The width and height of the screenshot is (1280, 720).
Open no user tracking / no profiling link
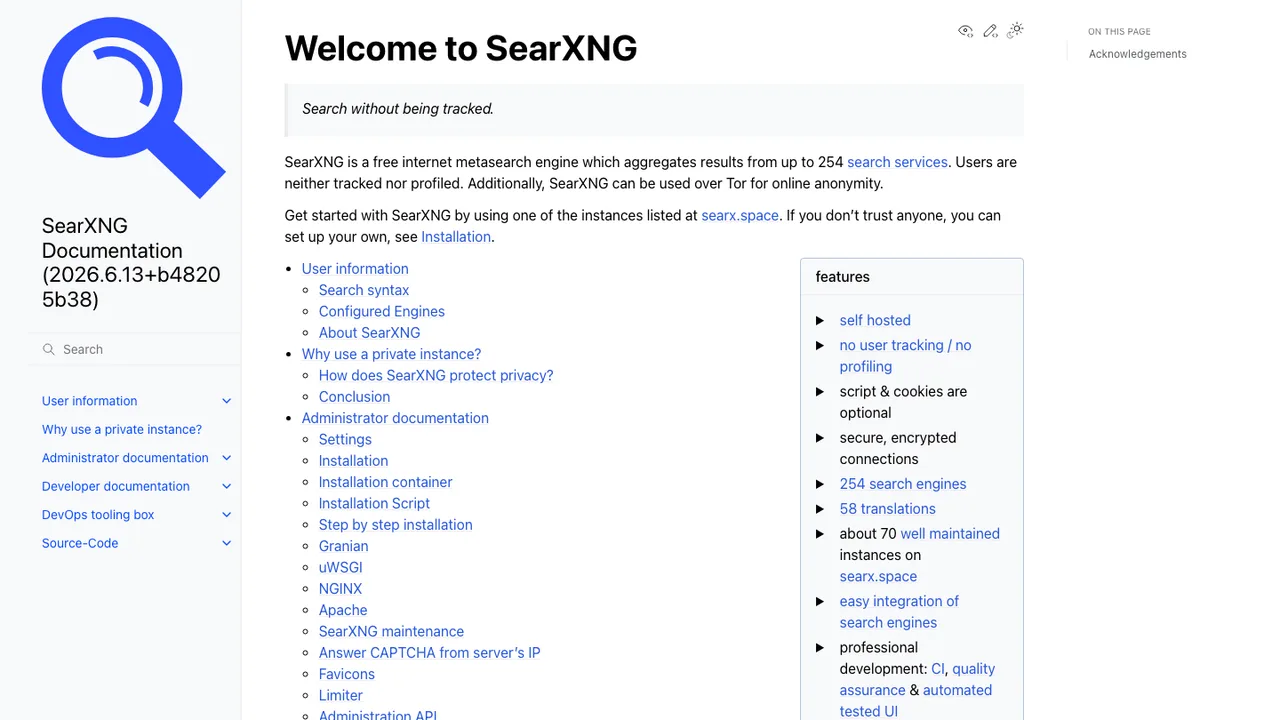pos(905,356)
